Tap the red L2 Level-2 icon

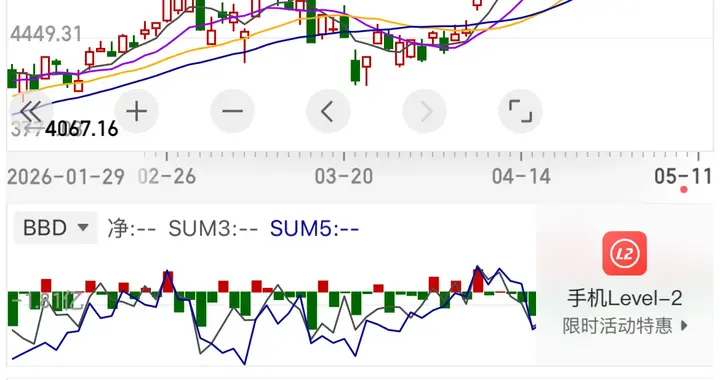(x=624, y=253)
